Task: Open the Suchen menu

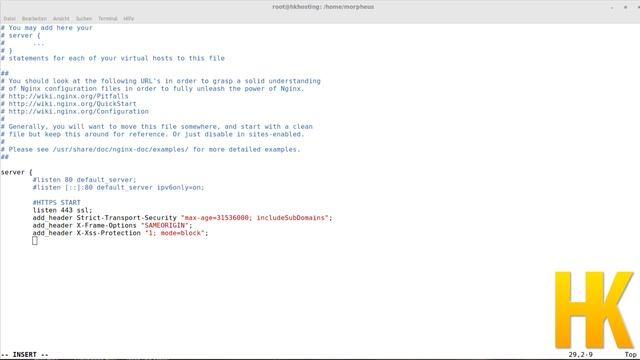Action: 84,19
